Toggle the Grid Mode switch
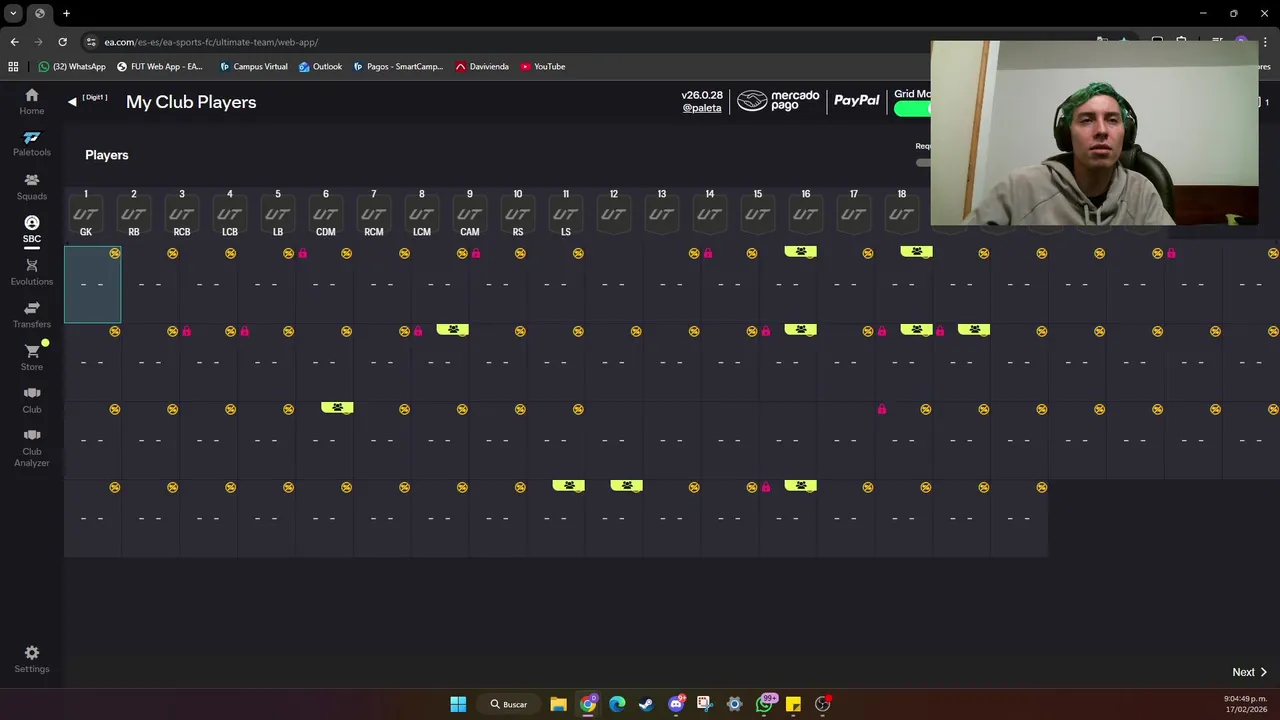1280x720 pixels. [x=912, y=109]
